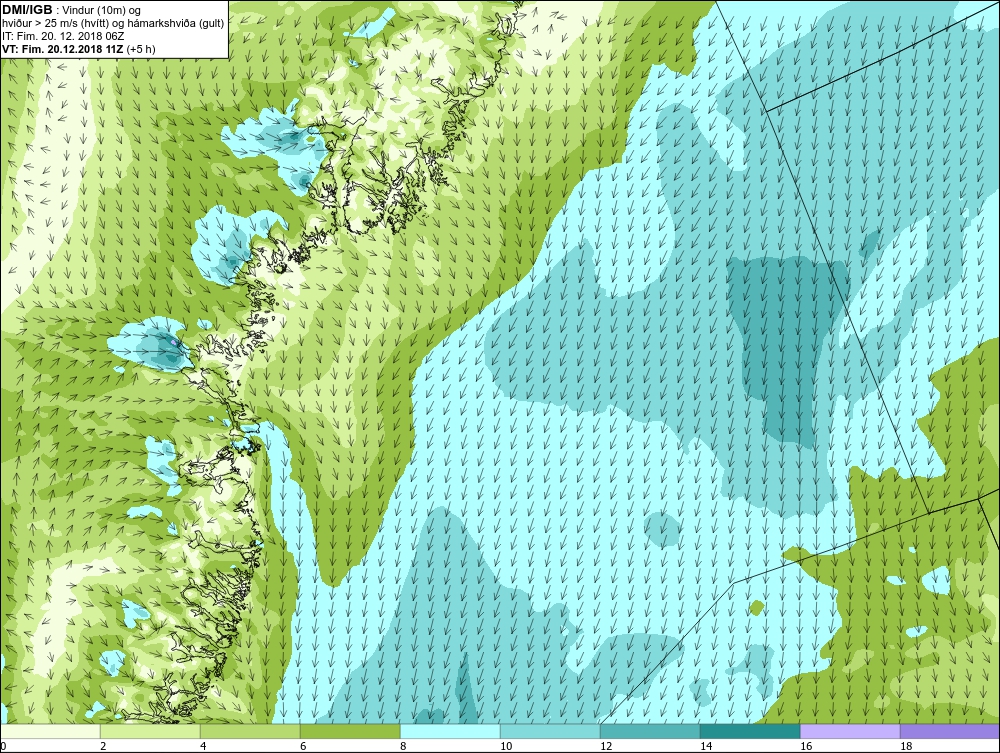Click the 10–12 m/s legend color swatch

point(550,731)
